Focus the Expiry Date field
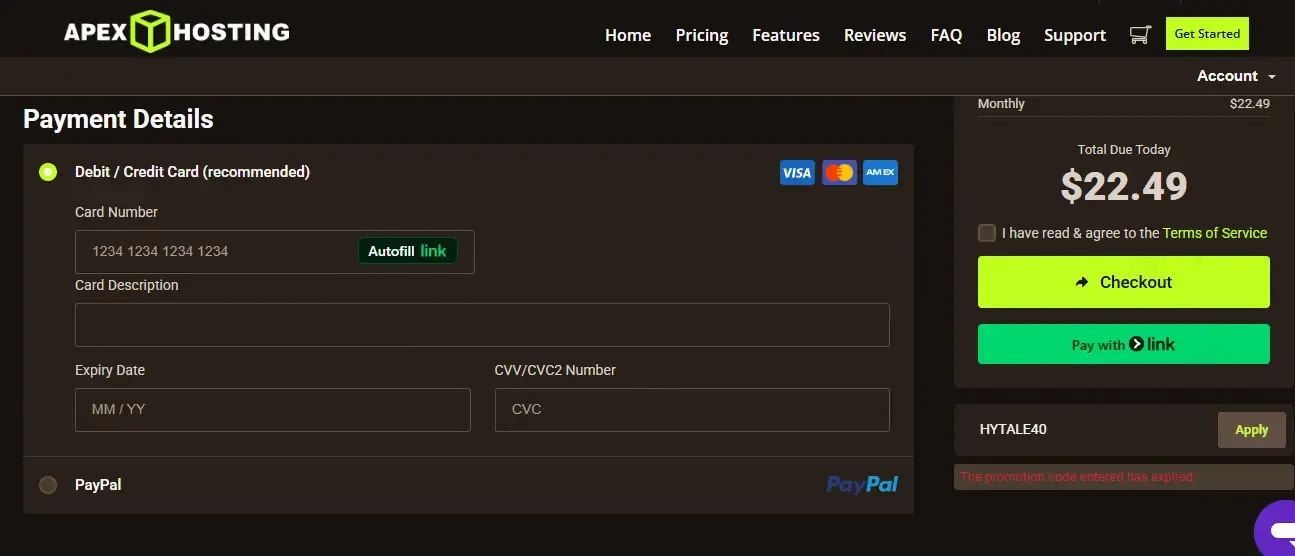 (x=273, y=410)
